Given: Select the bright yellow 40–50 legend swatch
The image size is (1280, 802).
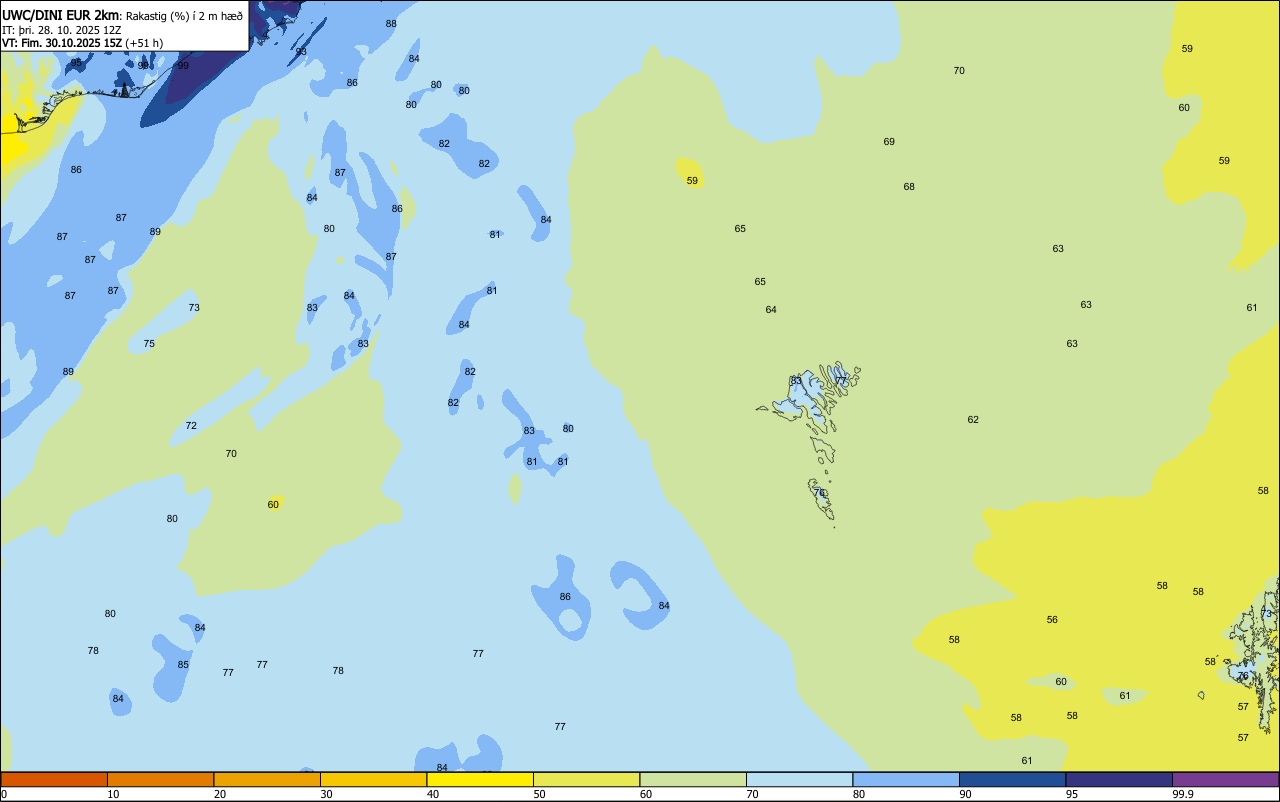Looking at the screenshot, I should (x=480, y=779).
